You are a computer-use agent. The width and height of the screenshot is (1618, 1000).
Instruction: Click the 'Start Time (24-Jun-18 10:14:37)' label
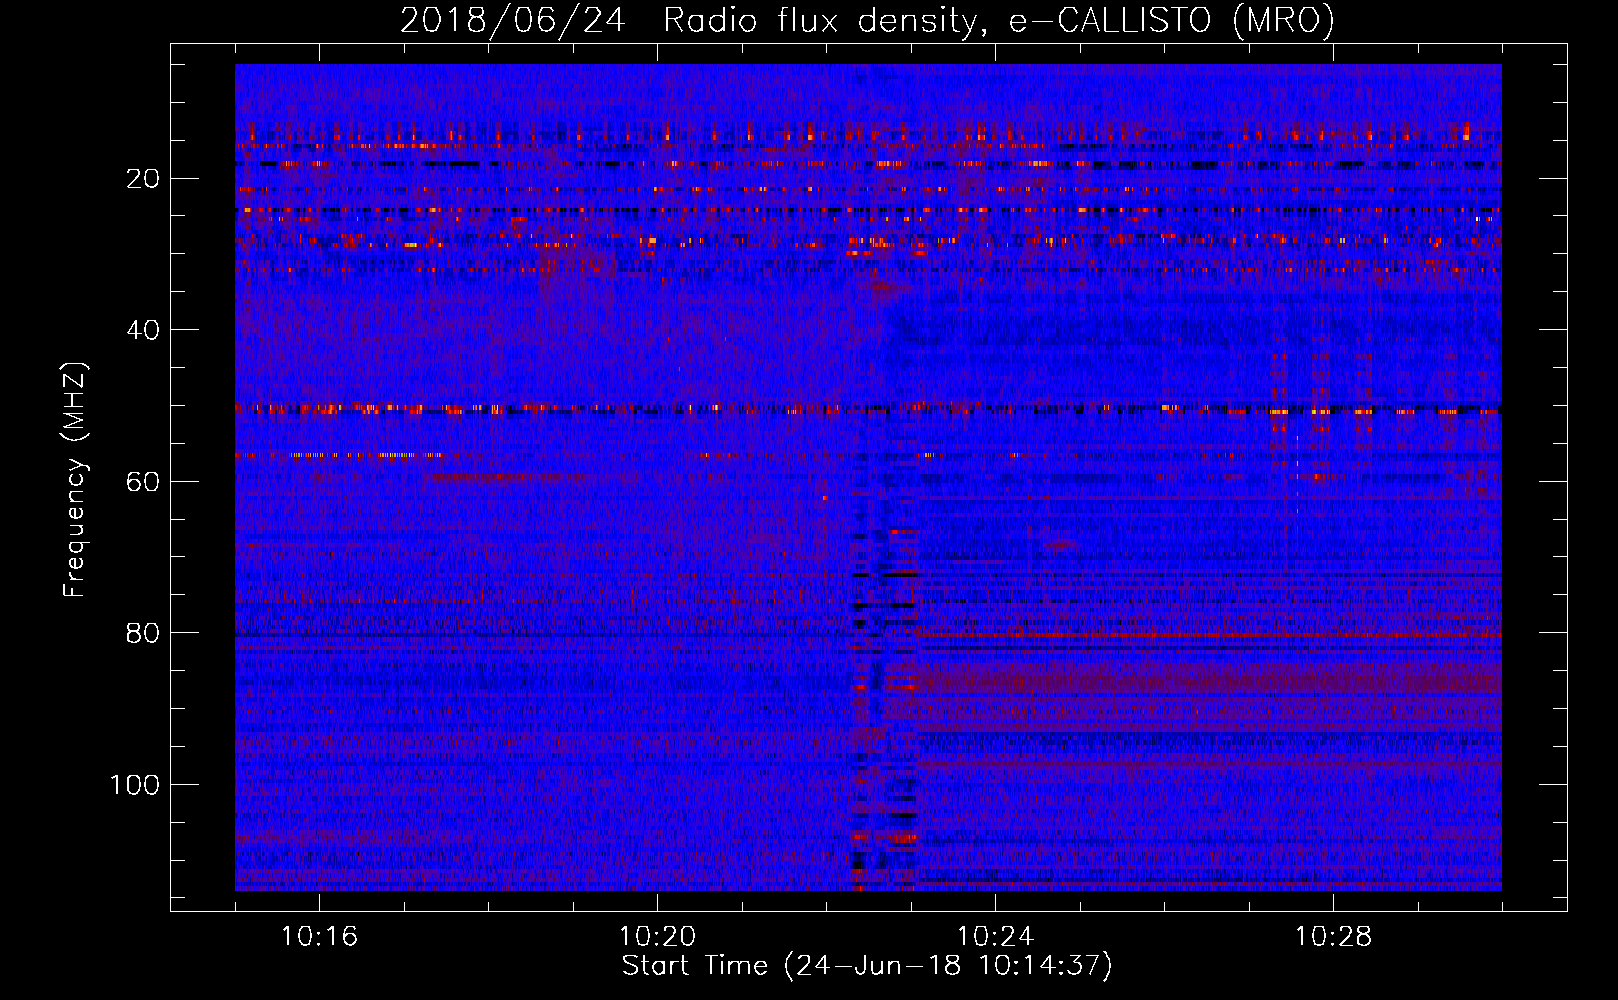(x=867, y=966)
